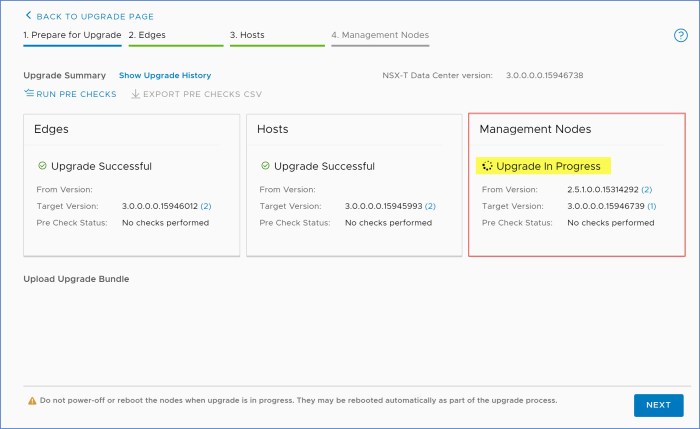Click the back arrow chevron icon
The width and height of the screenshot is (700, 429).
click(28, 16)
